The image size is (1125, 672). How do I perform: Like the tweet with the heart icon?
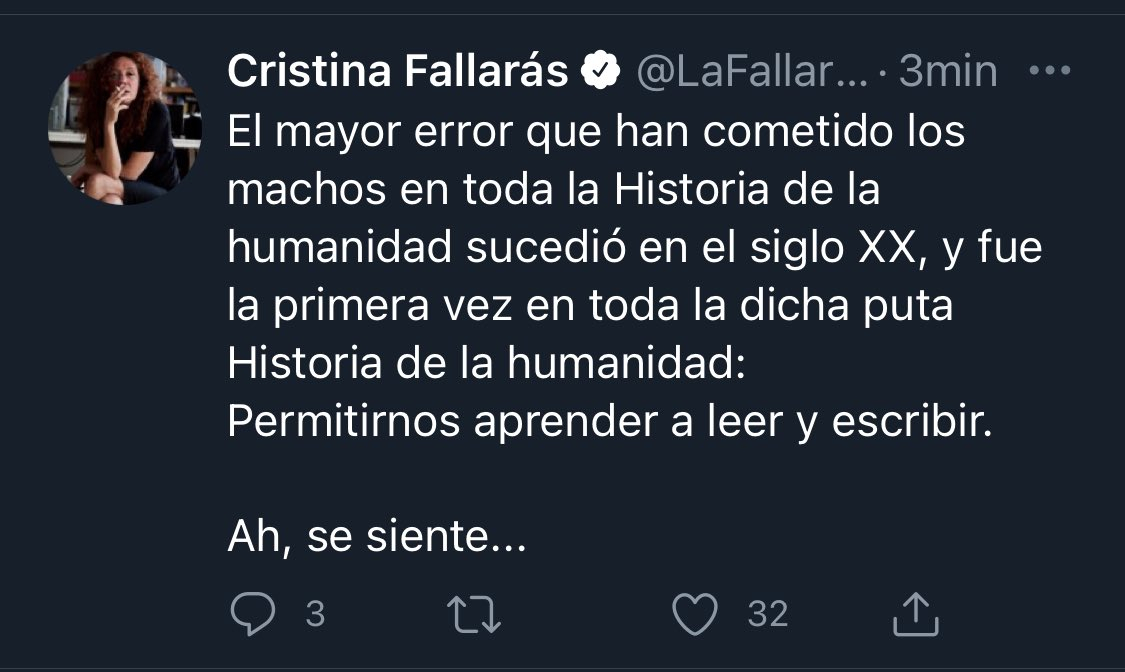pyautogui.click(x=696, y=614)
